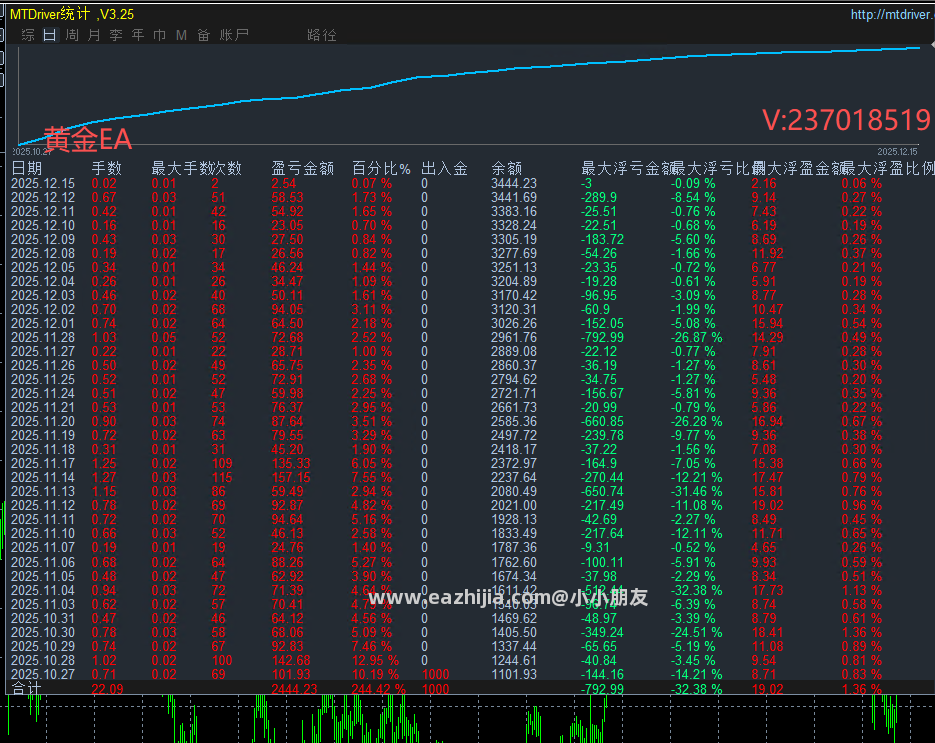Click the 日期 column header
The width and height of the screenshot is (935, 743).
click(x=27, y=169)
